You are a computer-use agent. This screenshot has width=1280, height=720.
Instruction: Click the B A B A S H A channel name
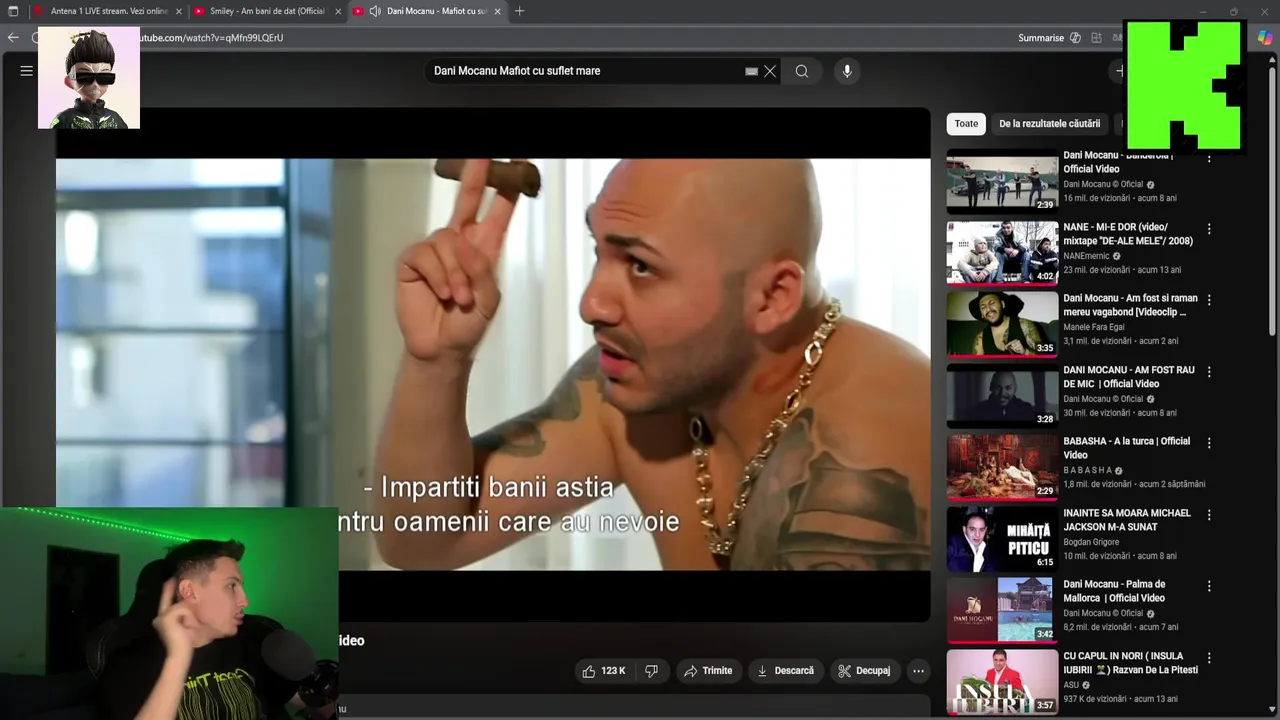(x=1088, y=470)
